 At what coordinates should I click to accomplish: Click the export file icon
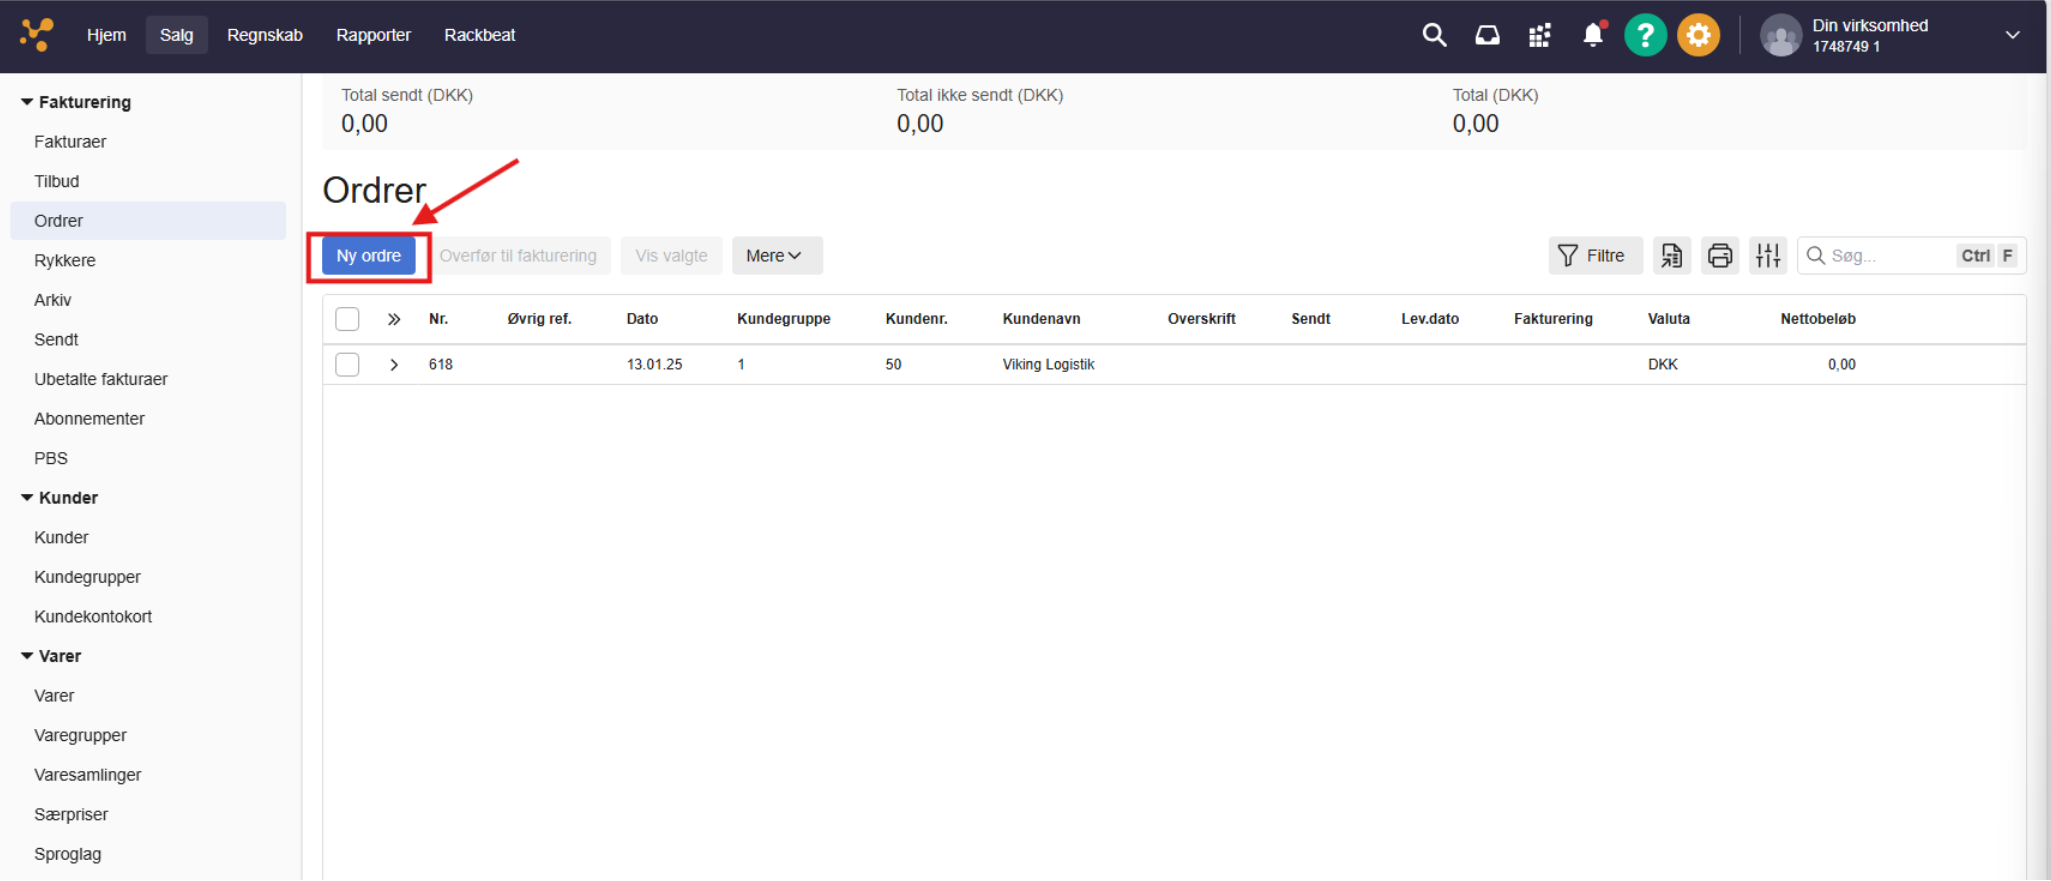[1671, 256]
